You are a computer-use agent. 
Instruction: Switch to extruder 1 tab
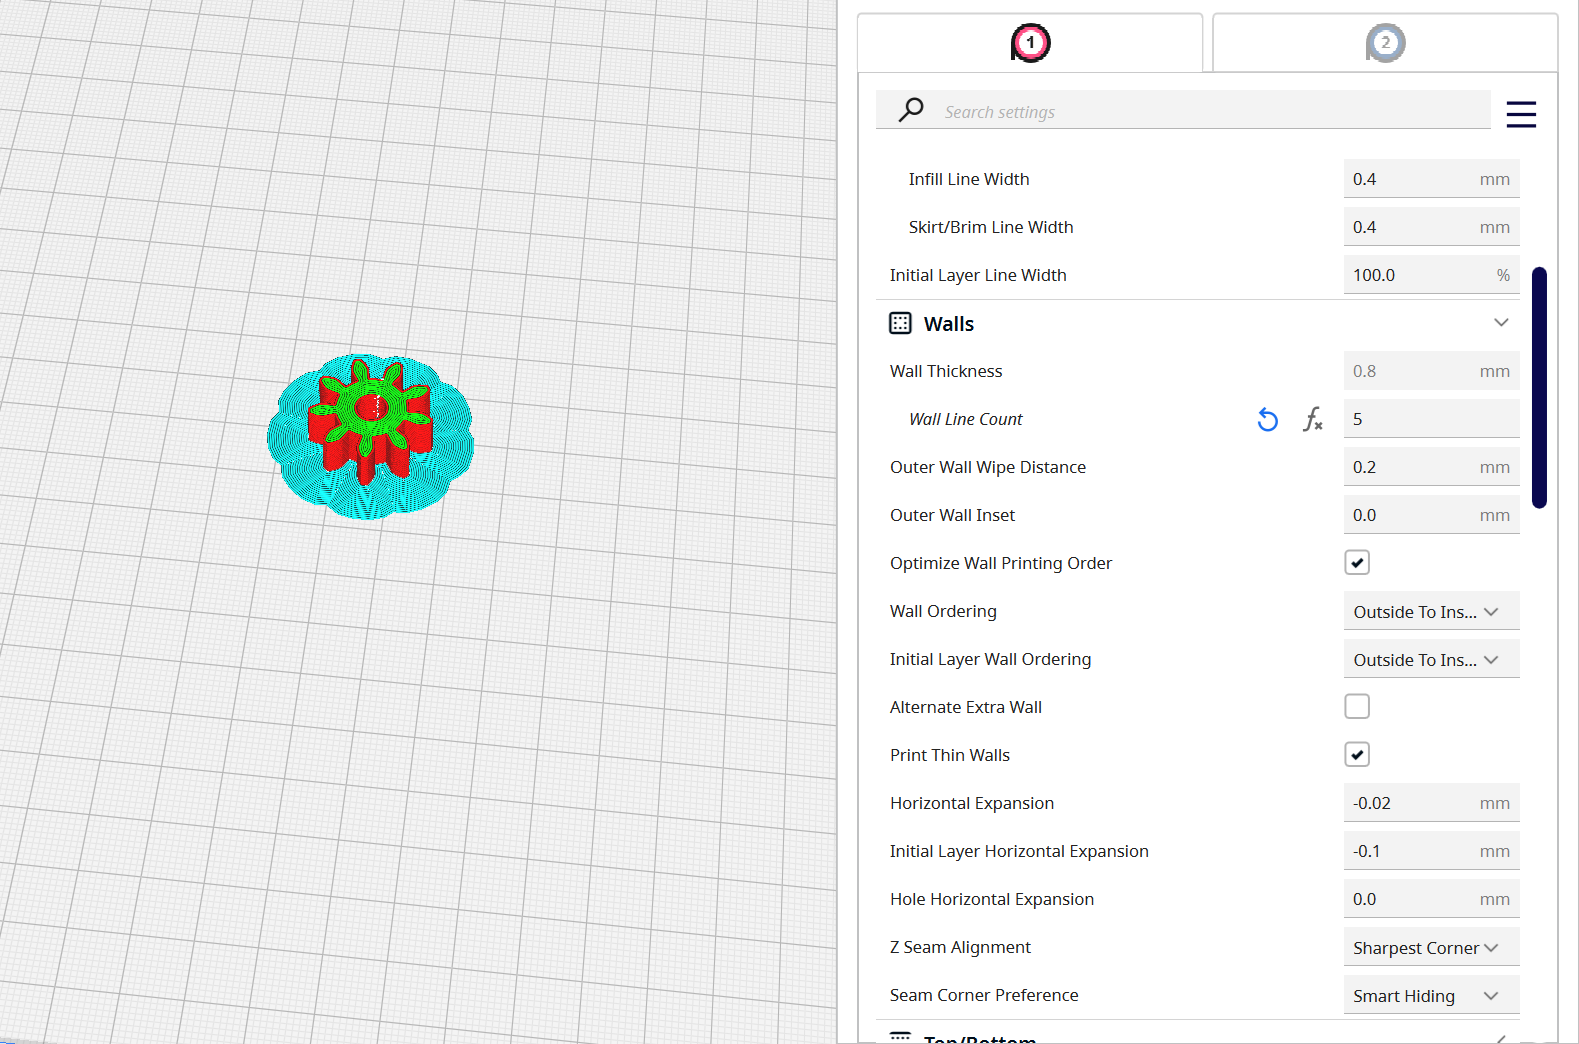(1030, 43)
